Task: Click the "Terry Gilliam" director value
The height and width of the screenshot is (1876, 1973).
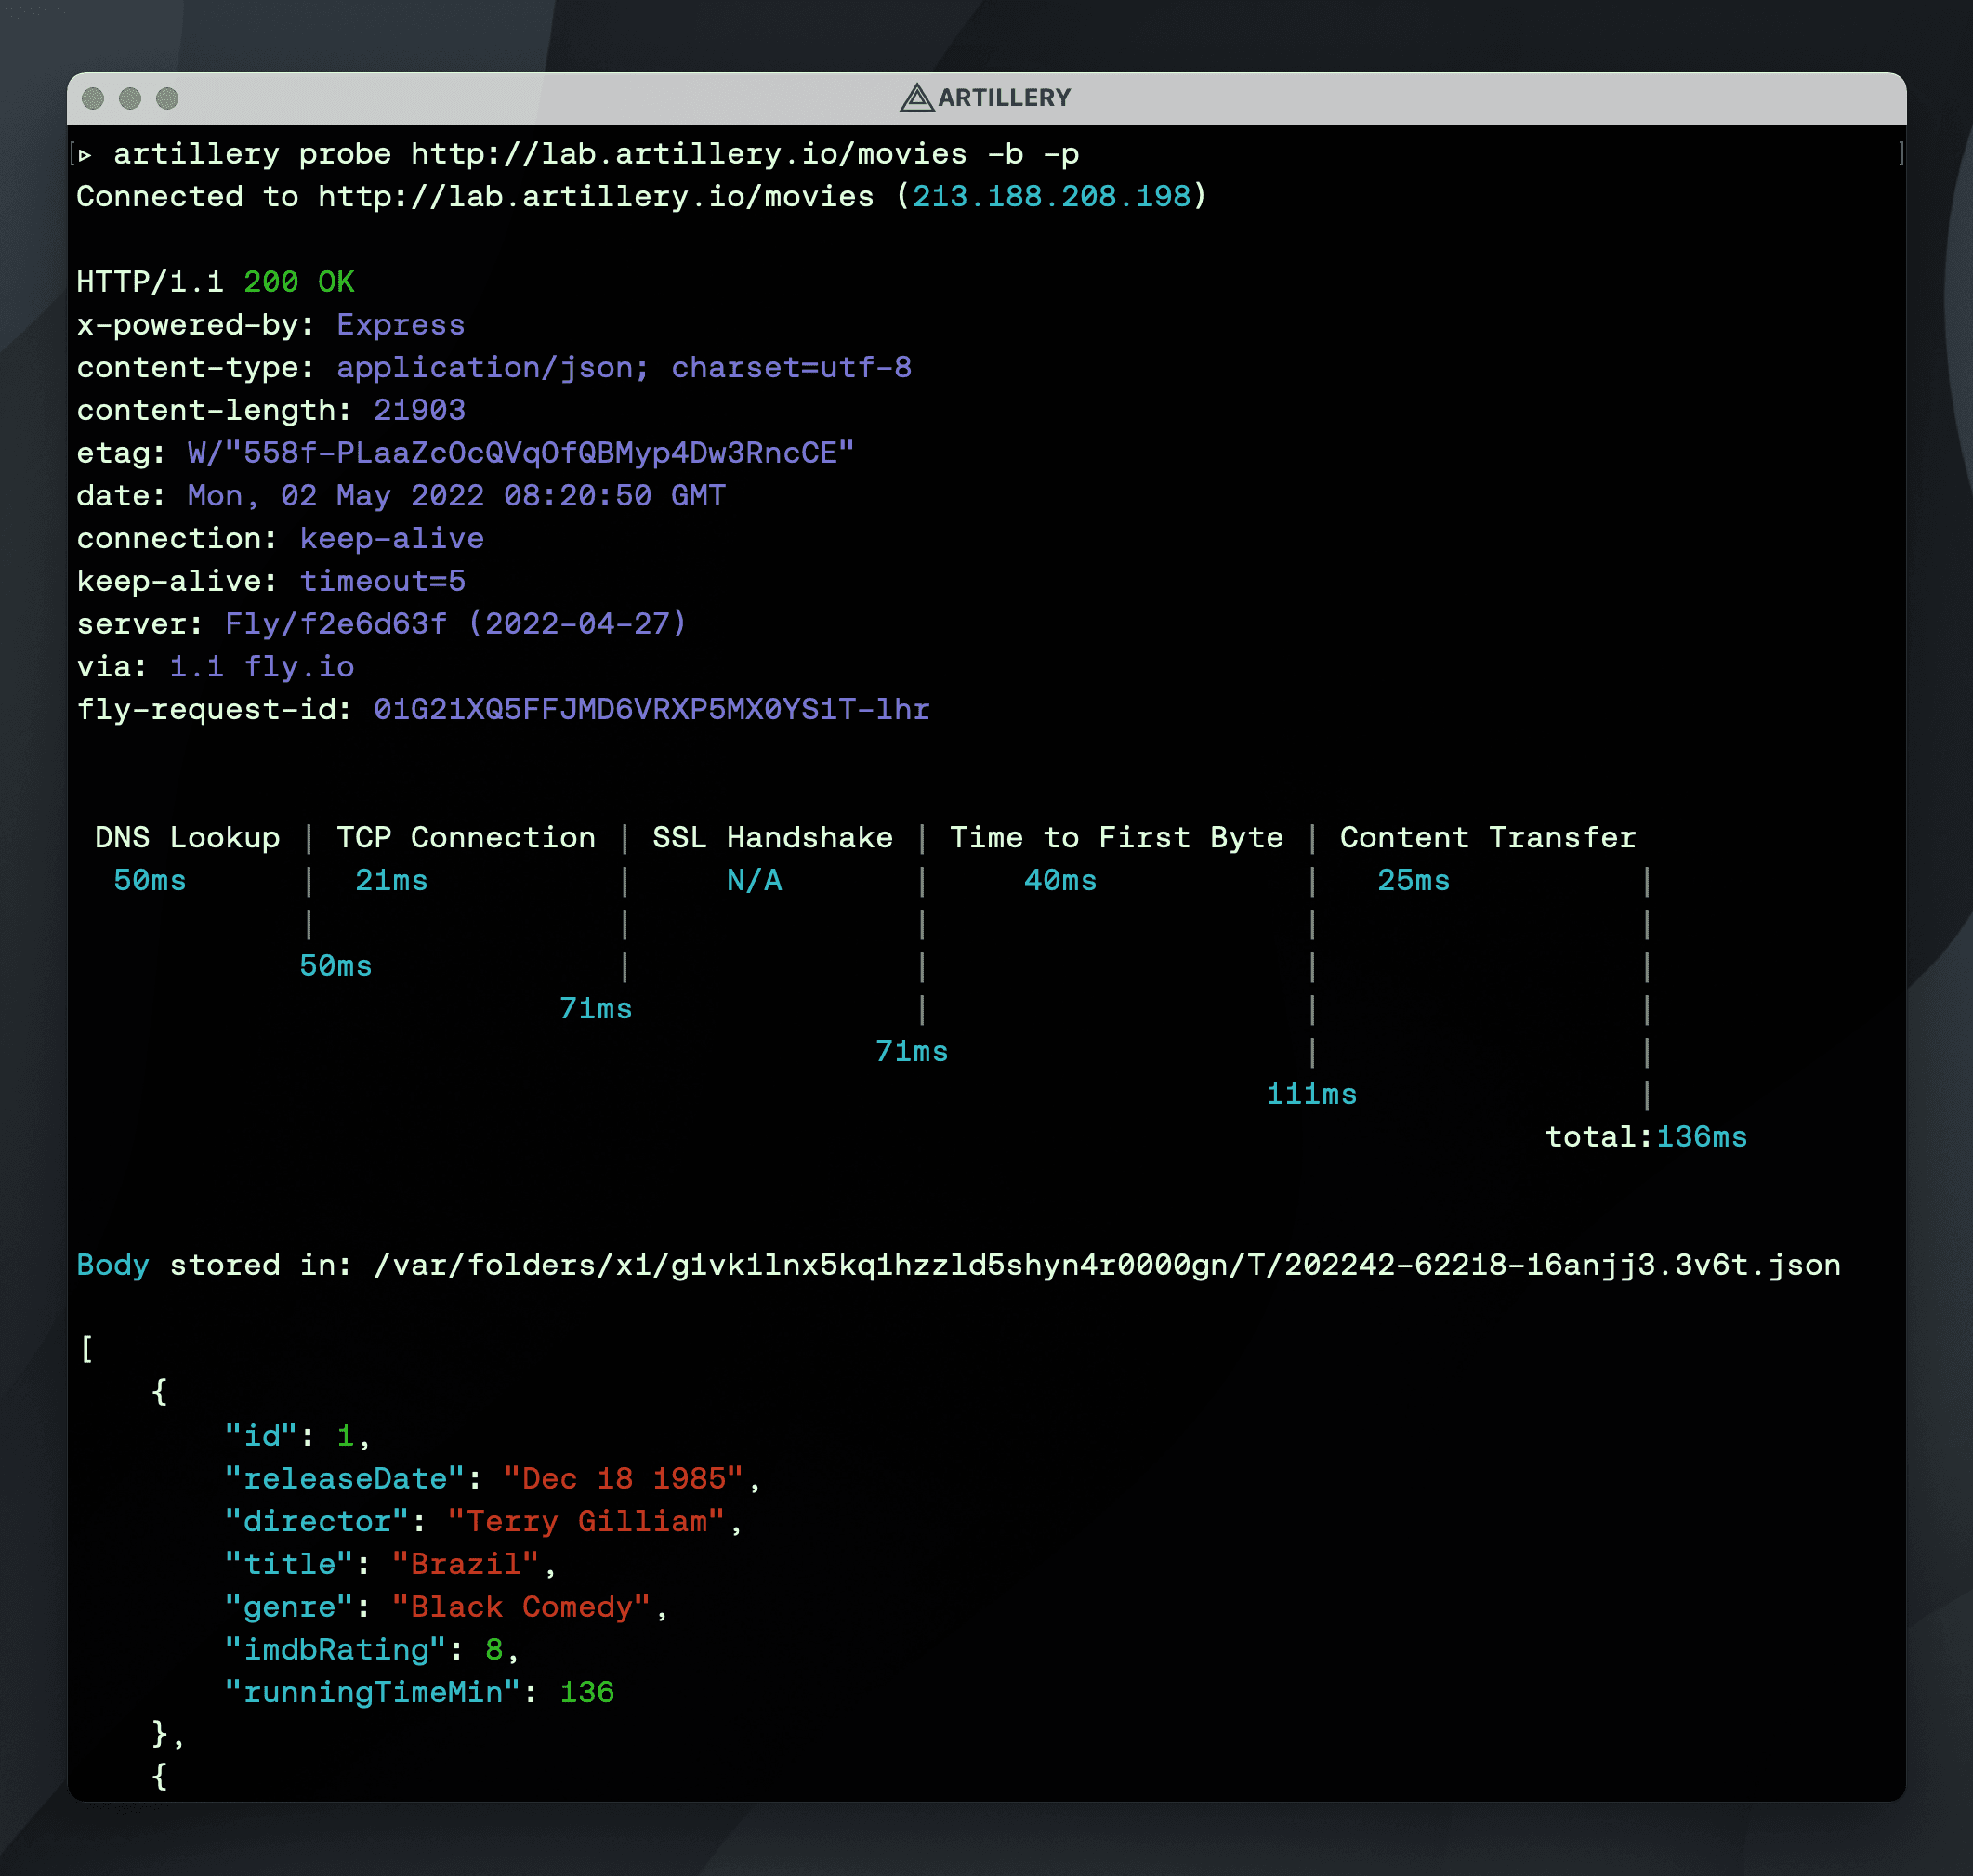Action: (x=586, y=1522)
